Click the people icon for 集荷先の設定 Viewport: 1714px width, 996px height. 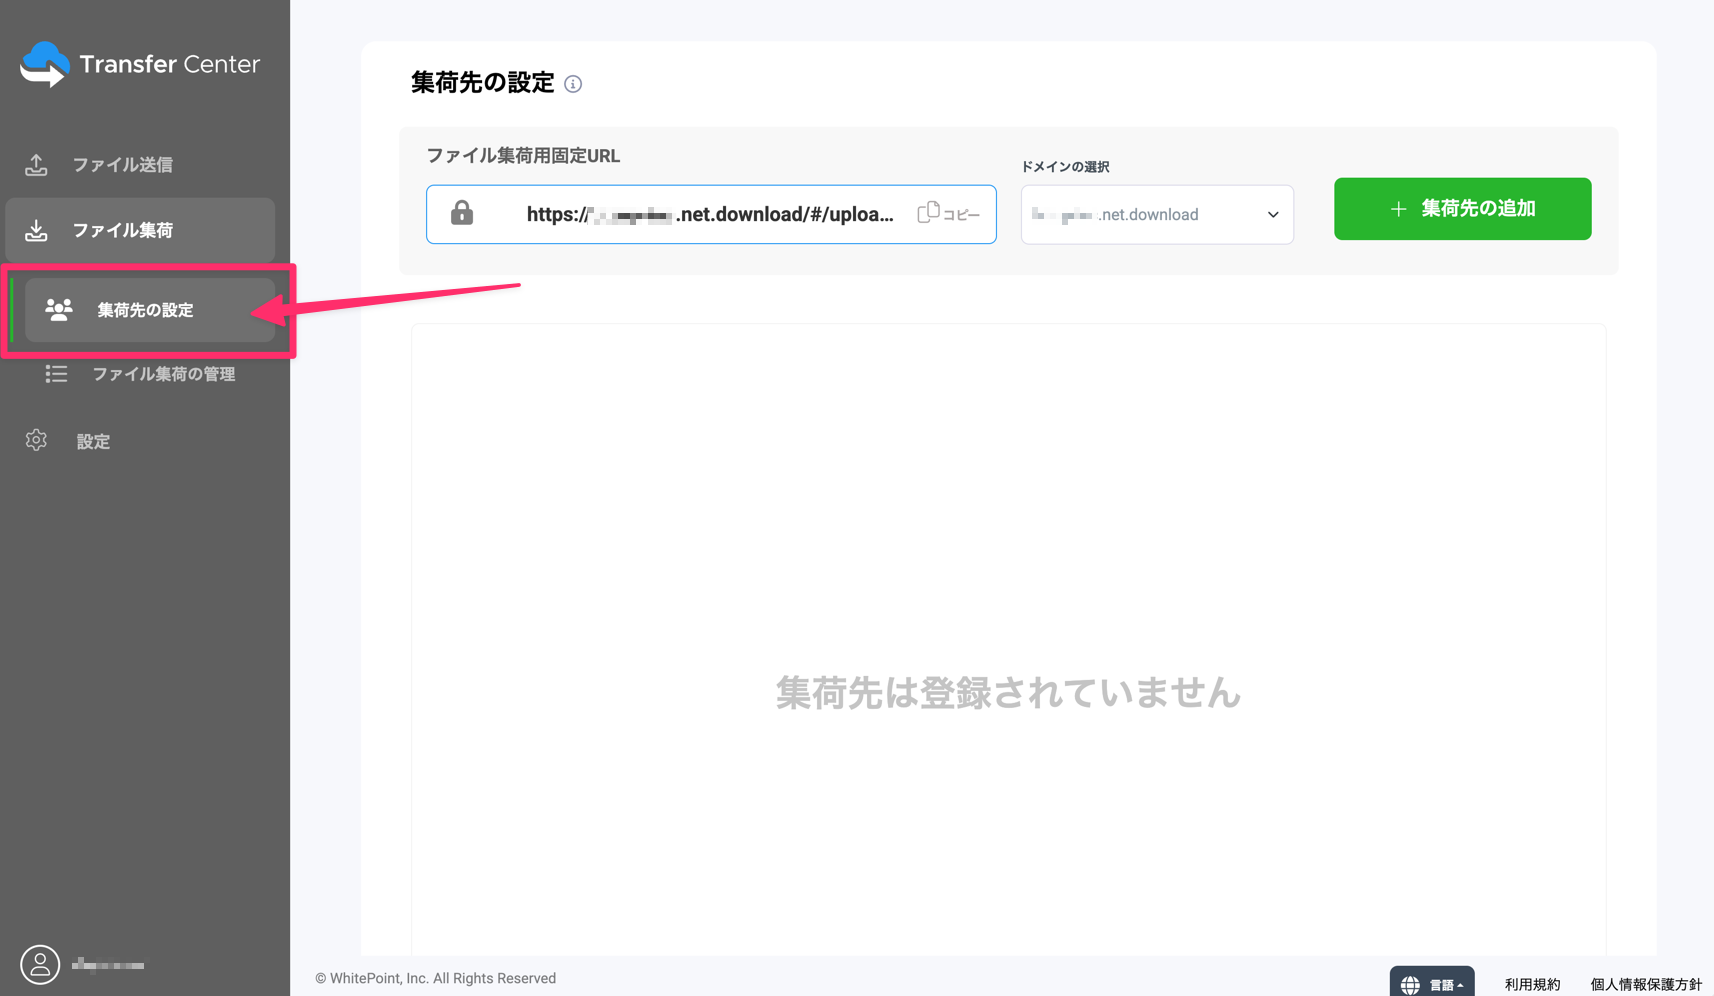pyautogui.click(x=59, y=310)
